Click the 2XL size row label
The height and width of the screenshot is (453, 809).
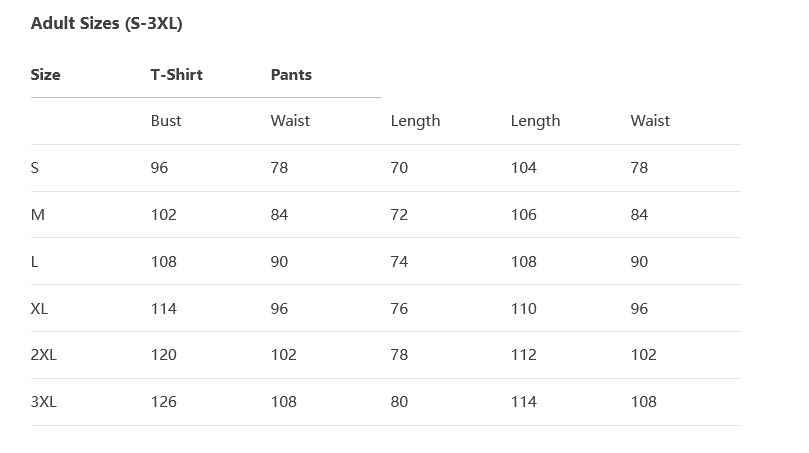coord(44,355)
